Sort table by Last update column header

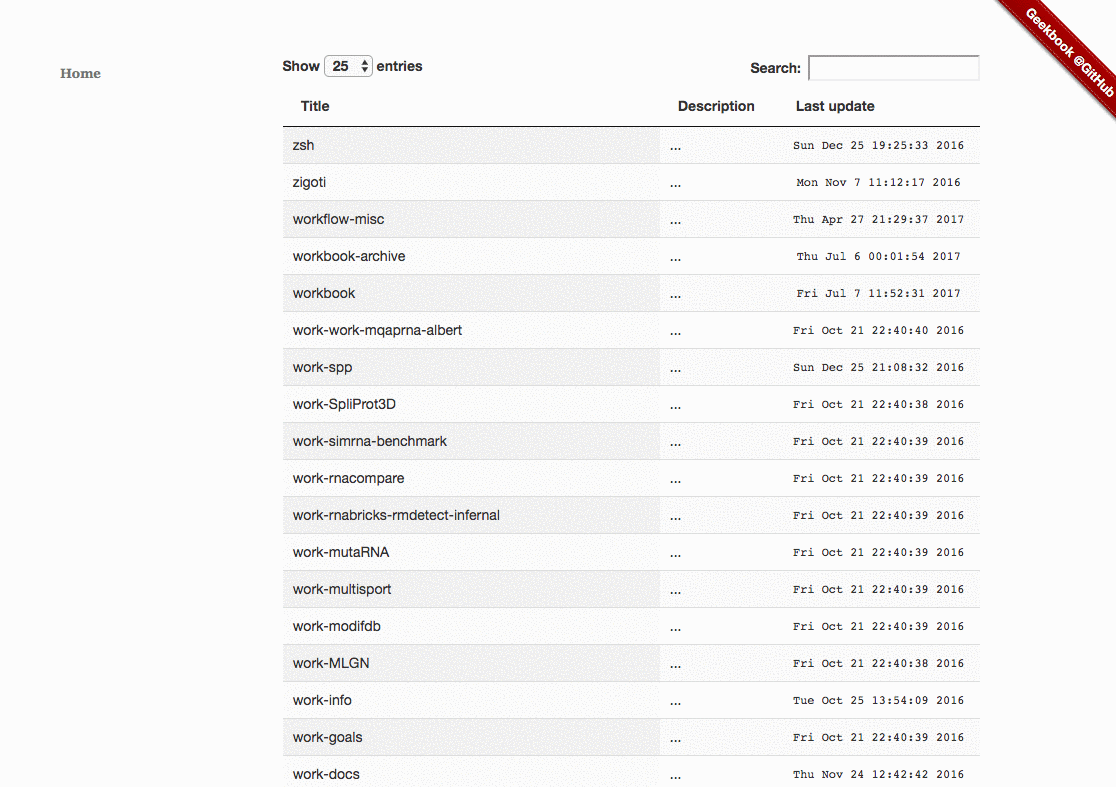pos(835,106)
